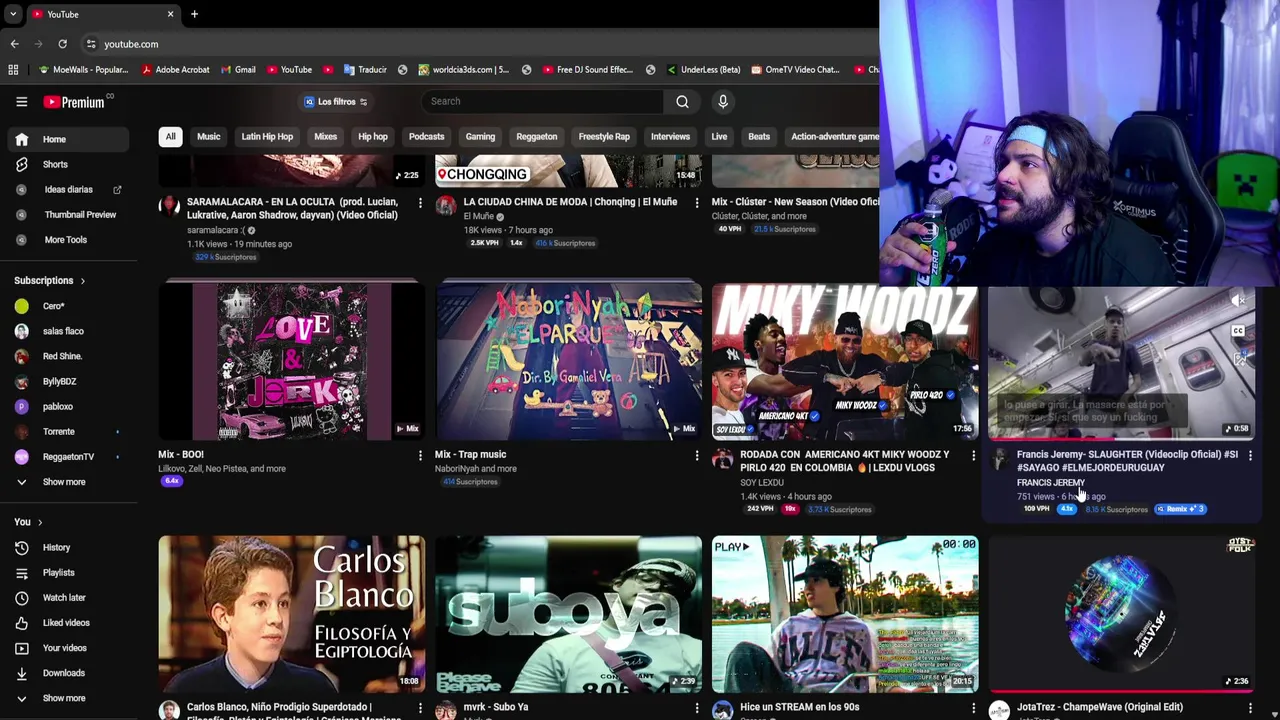Open the Carlos Blanco video thumbnail
The height and width of the screenshot is (720, 1280).
(x=291, y=614)
